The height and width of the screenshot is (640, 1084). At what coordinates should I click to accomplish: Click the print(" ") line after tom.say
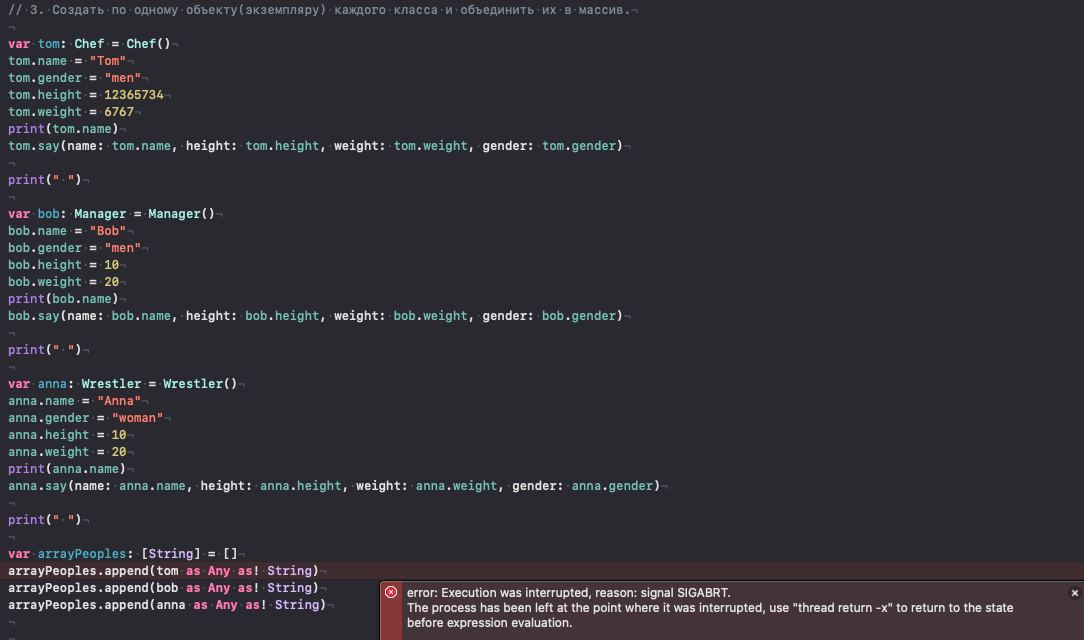[45, 180]
